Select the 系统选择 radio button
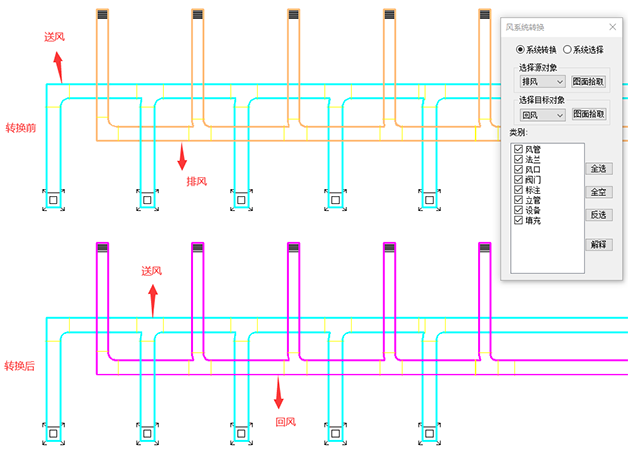The image size is (634, 451). tap(568, 49)
